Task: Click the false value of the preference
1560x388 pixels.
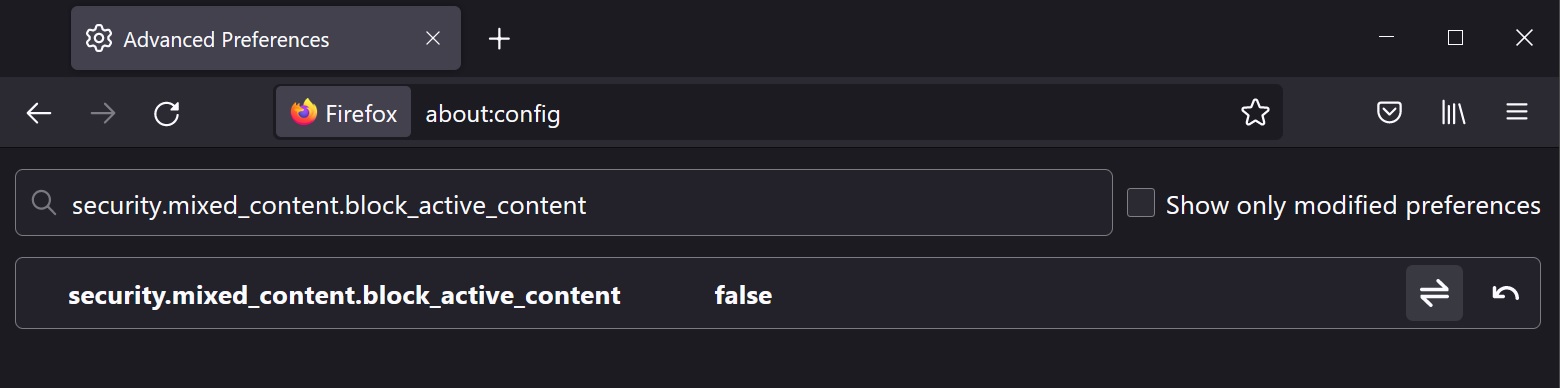Action: 743,296
